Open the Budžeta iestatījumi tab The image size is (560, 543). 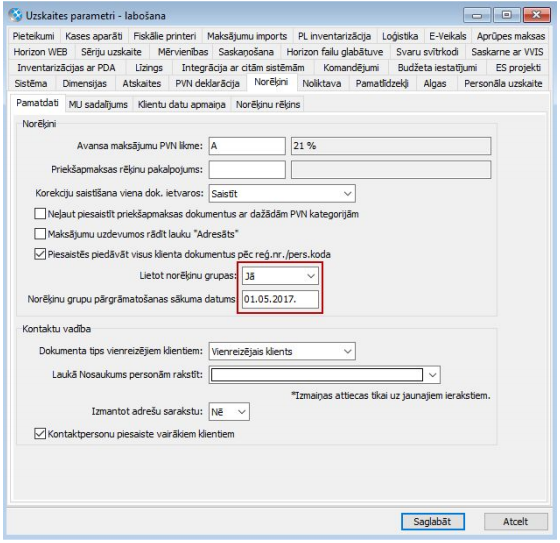(x=437, y=68)
